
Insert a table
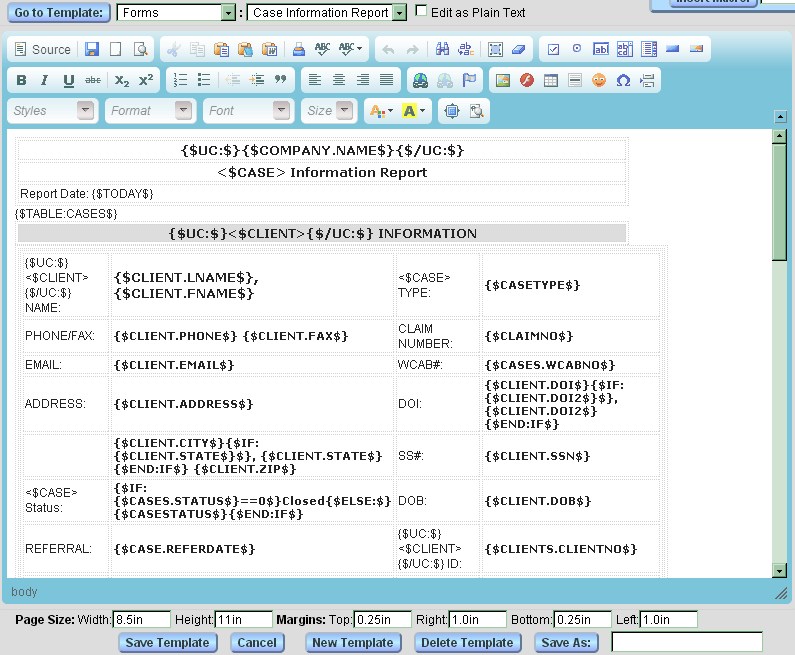[551, 80]
